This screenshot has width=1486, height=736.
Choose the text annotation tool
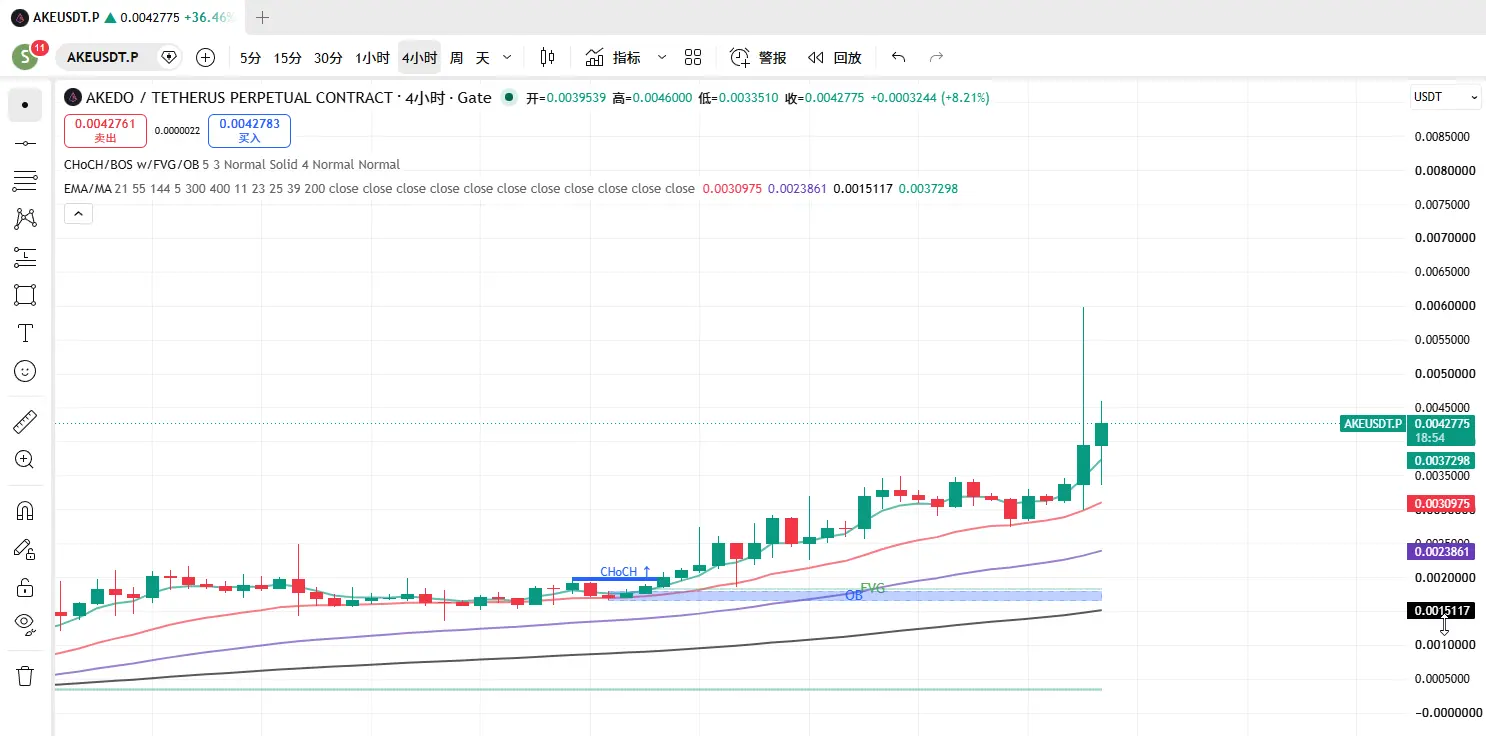pyautogui.click(x=25, y=333)
